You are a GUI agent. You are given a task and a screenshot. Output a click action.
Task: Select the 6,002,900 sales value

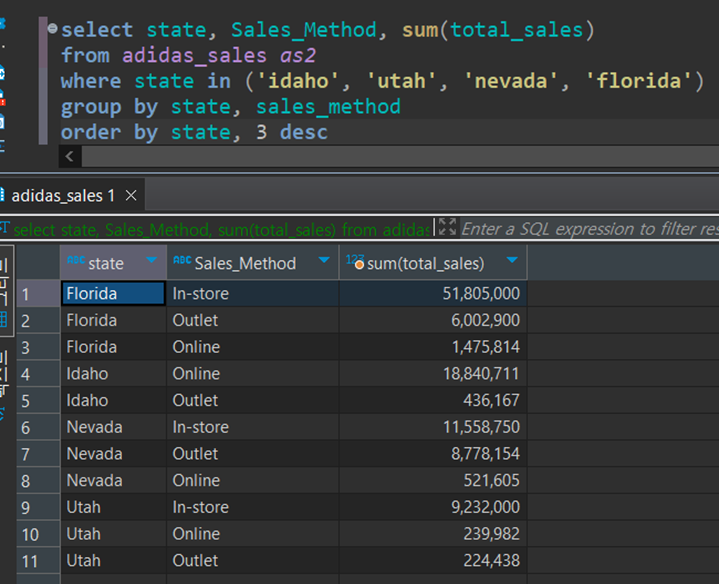pos(433,320)
